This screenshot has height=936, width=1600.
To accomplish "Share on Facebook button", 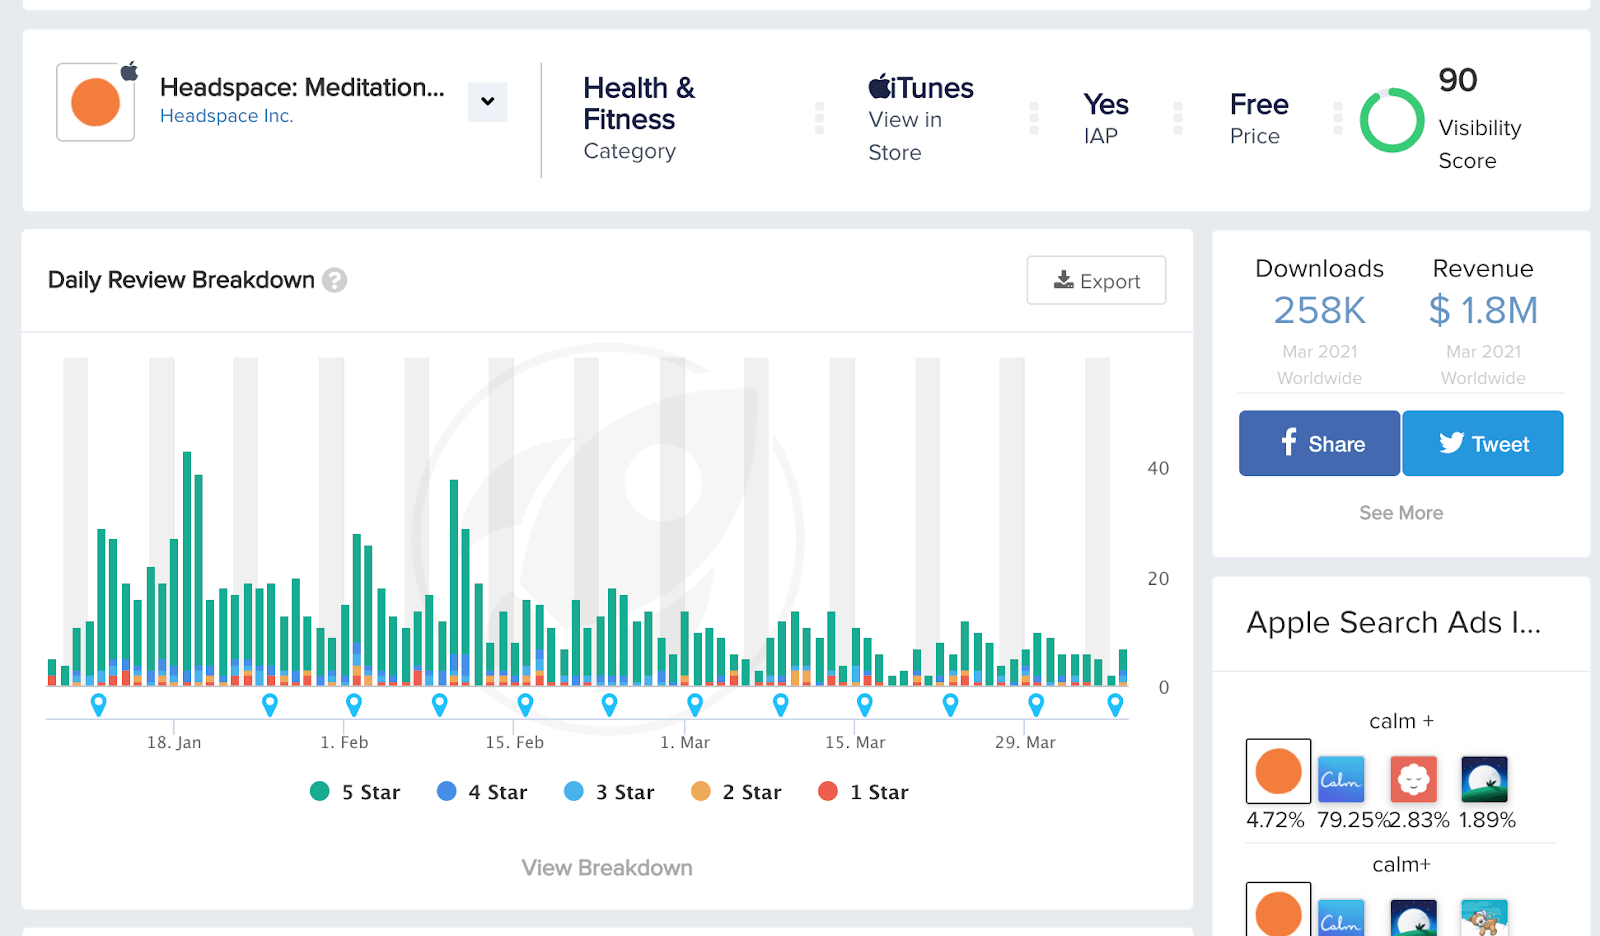I will tap(1319, 443).
